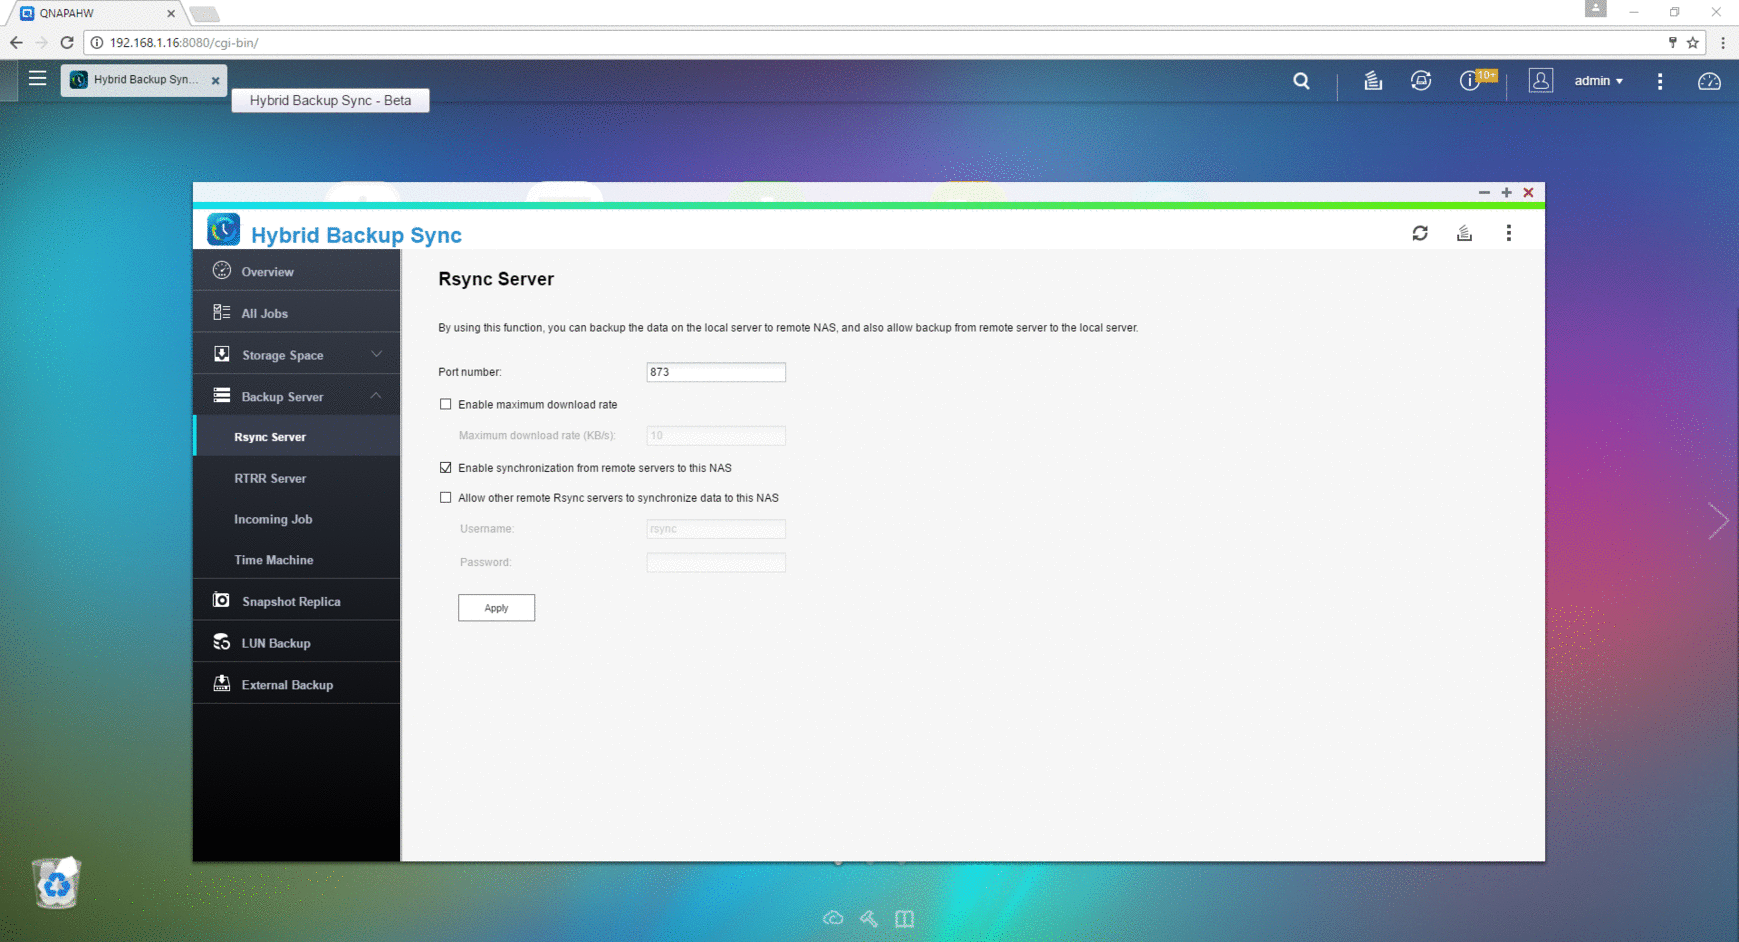Click the browser address bar URL
This screenshot has width=1739, height=942.
click(x=184, y=43)
